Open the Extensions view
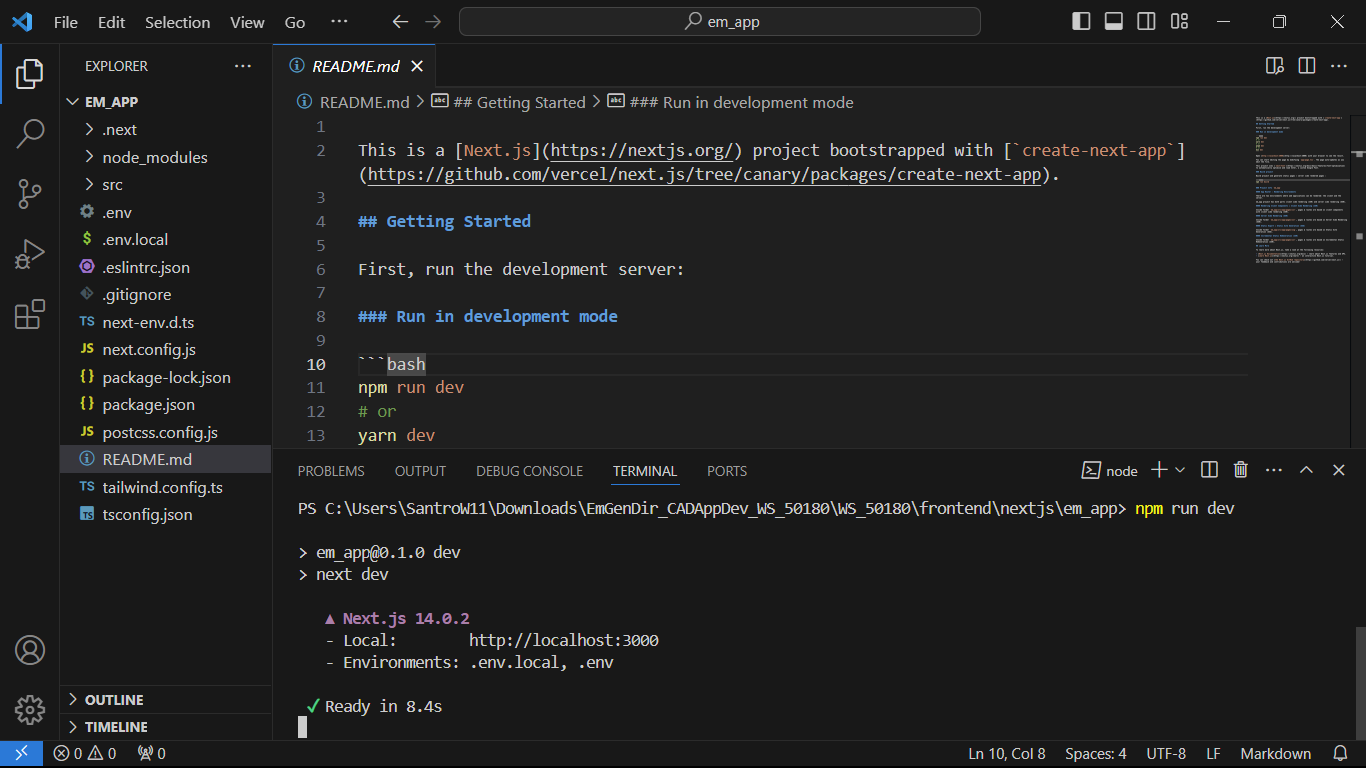The image size is (1366, 768). [30, 315]
